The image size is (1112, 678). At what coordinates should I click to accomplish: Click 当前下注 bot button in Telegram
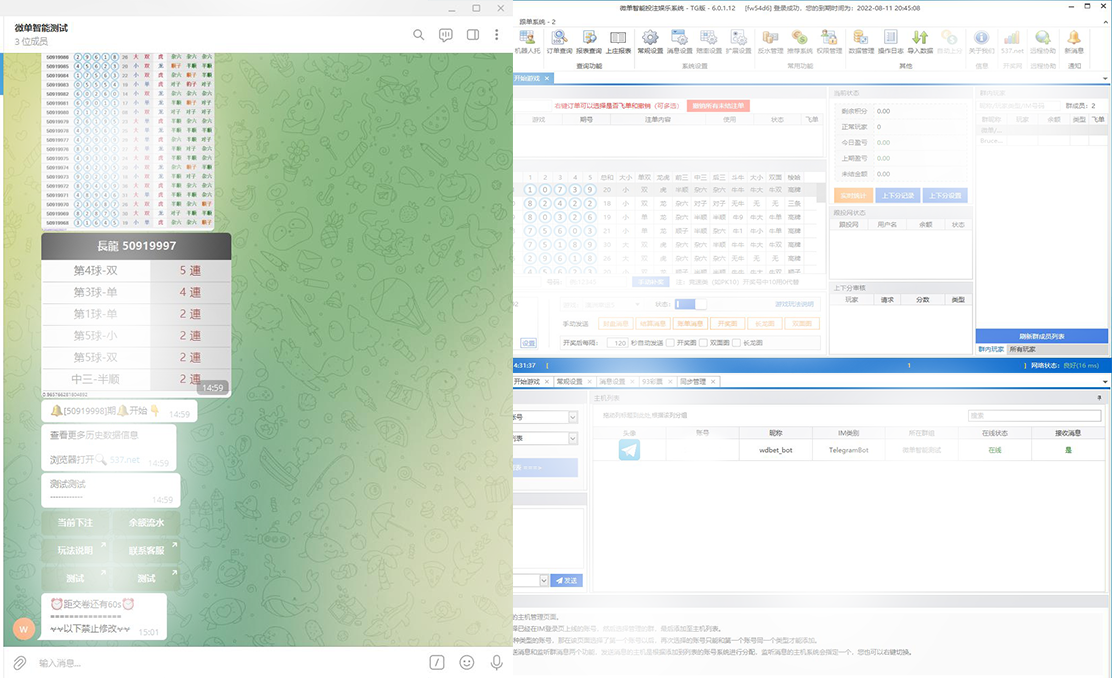pos(75,523)
